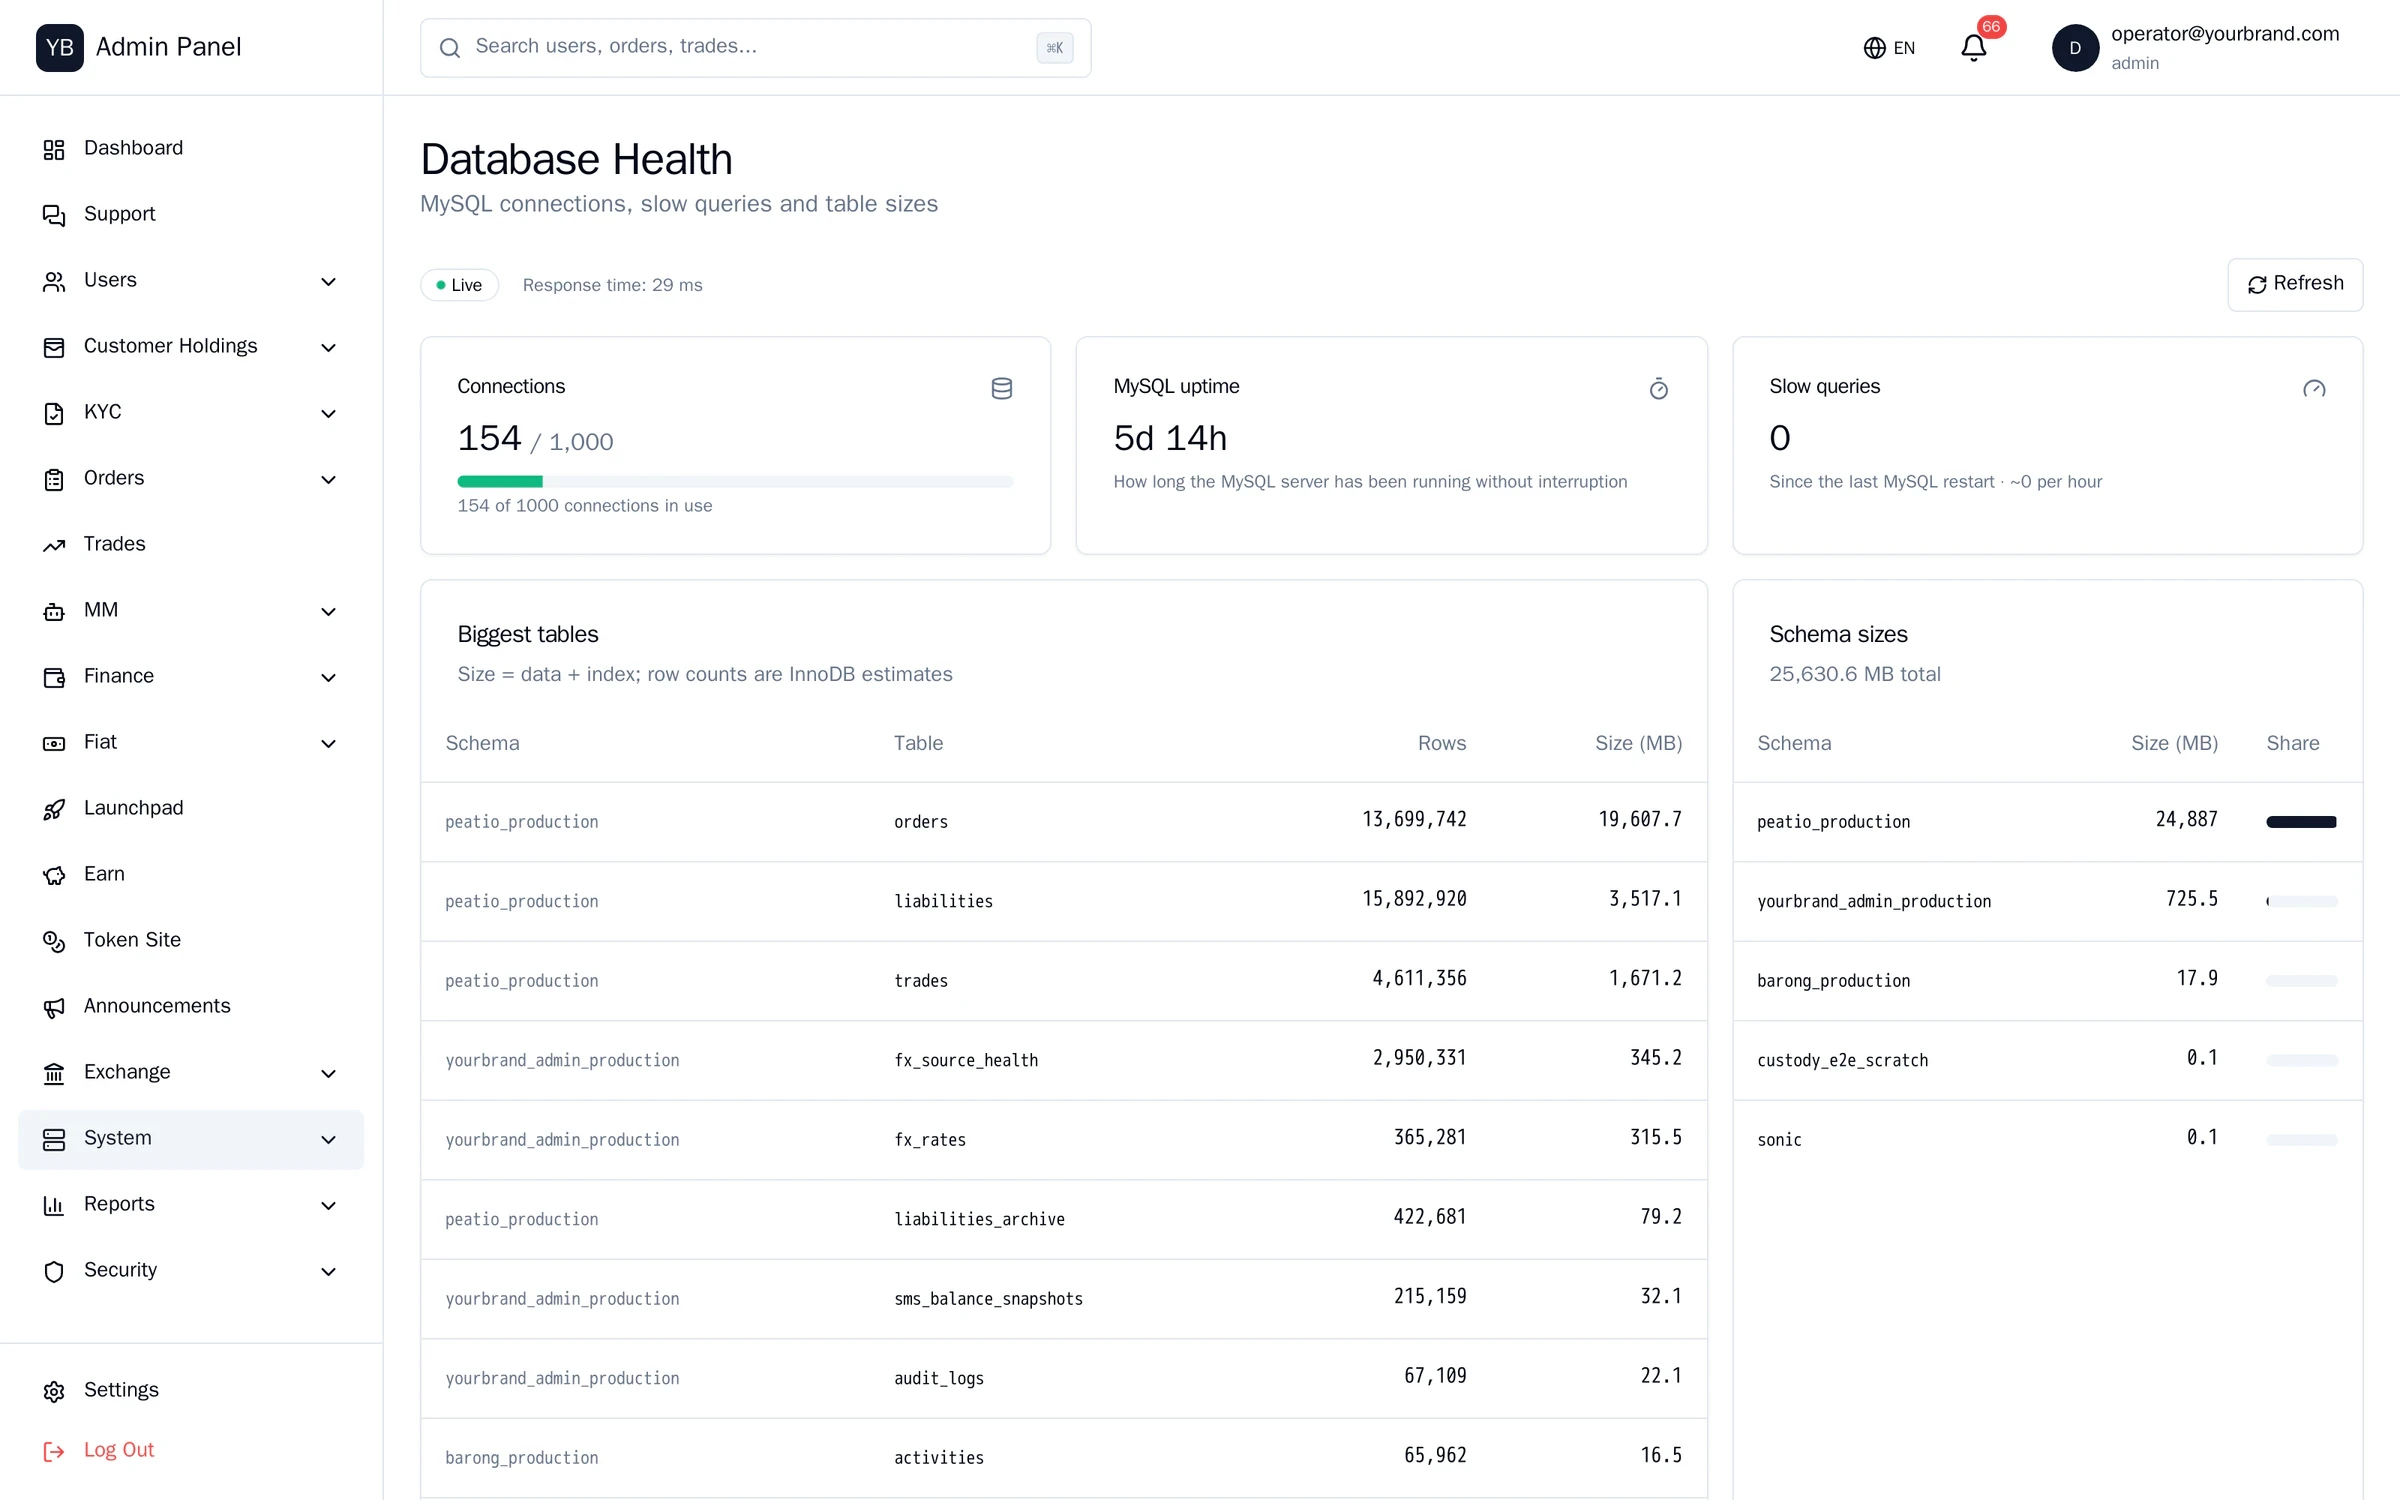Open the Exchange menu item
Viewport: 2400px width, 1500px height.
point(191,1073)
